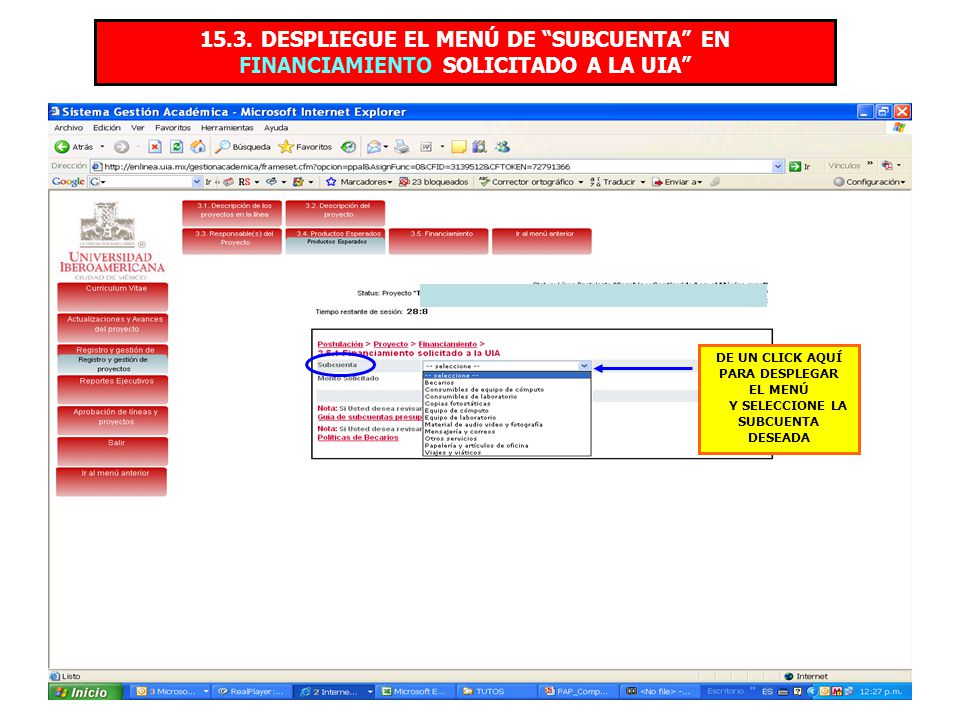This screenshot has height=720, width=960.
Task: Click the IE Forward arrow icon
Action: tap(122, 147)
